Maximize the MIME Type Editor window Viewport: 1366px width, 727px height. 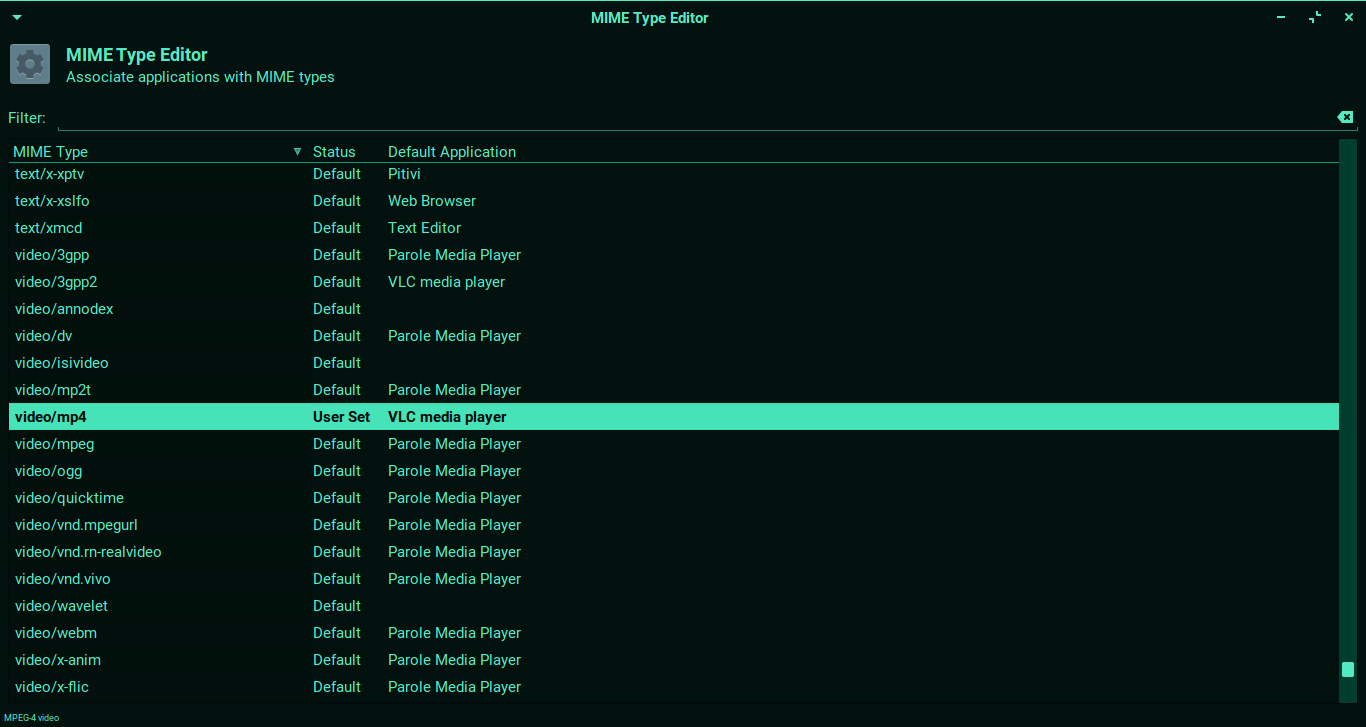[x=1314, y=18]
